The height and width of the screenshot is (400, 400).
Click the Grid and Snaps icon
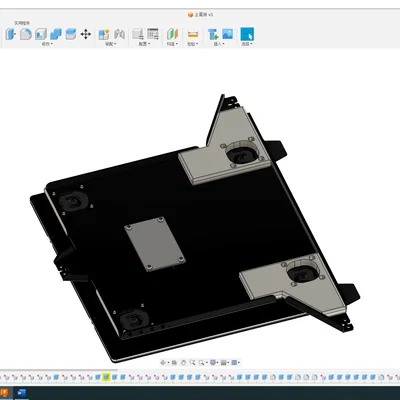(x=224, y=362)
